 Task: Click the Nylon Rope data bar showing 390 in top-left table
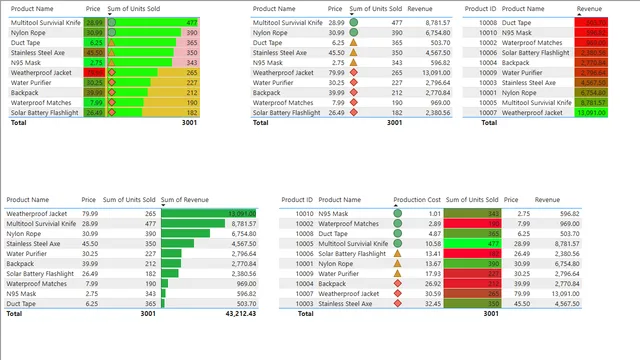point(144,33)
